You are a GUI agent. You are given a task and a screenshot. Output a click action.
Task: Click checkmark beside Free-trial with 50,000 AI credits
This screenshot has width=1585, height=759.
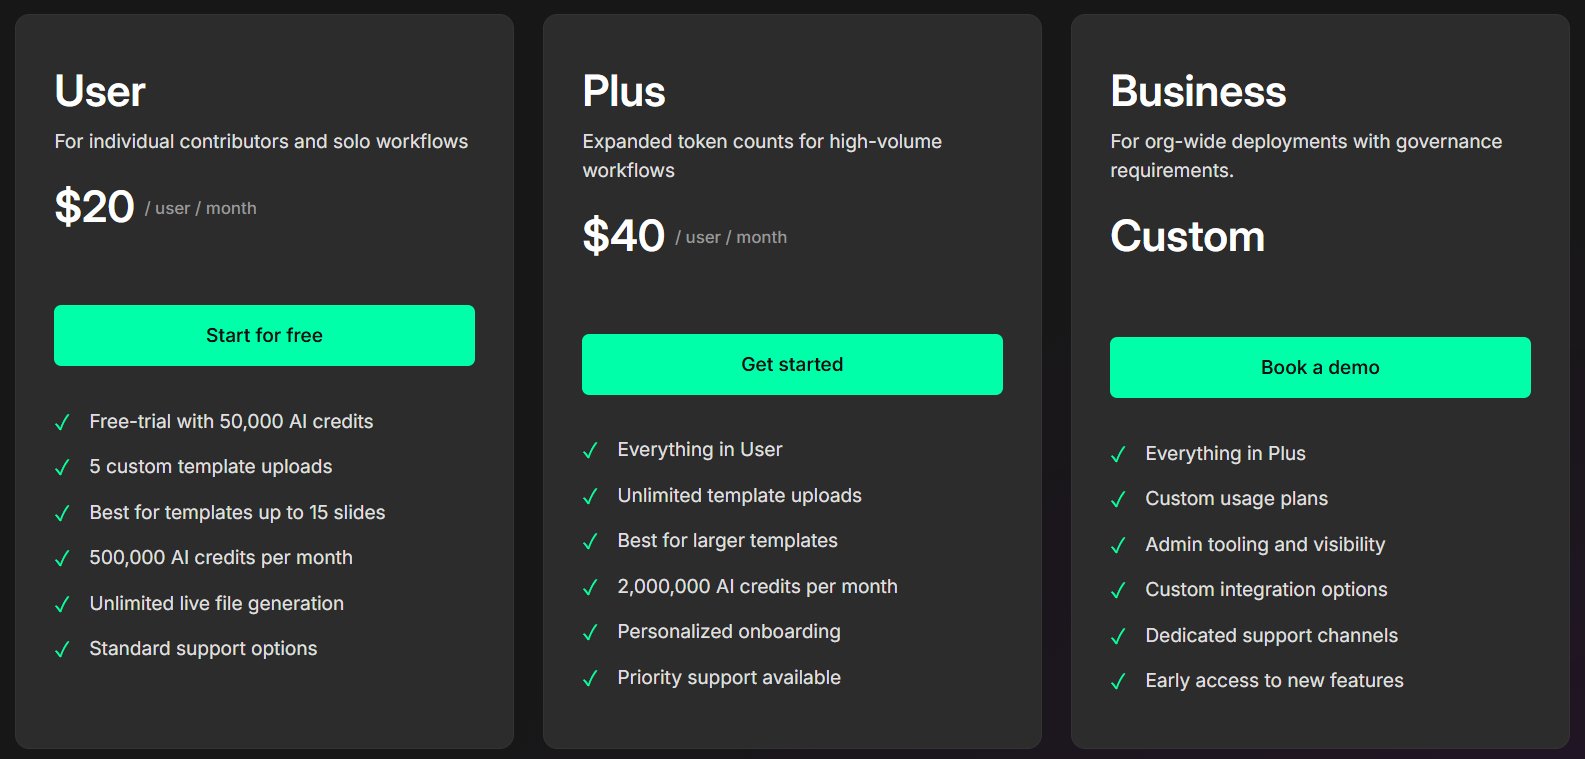click(x=62, y=422)
